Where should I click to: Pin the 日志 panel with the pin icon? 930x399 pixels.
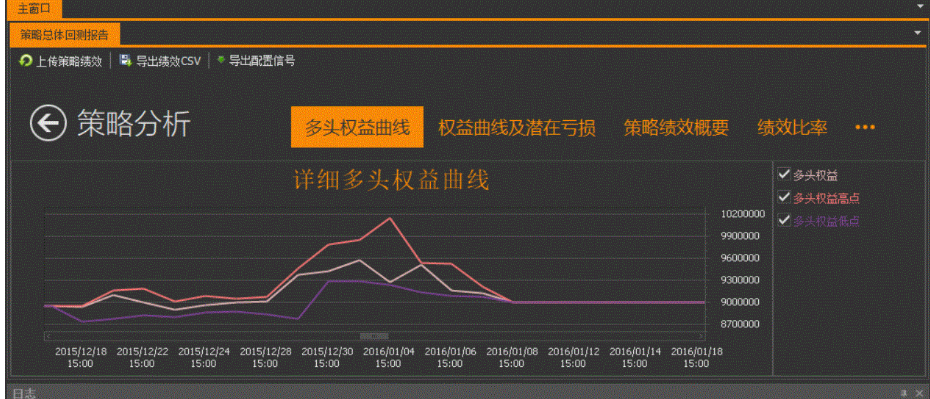coord(904,392)
